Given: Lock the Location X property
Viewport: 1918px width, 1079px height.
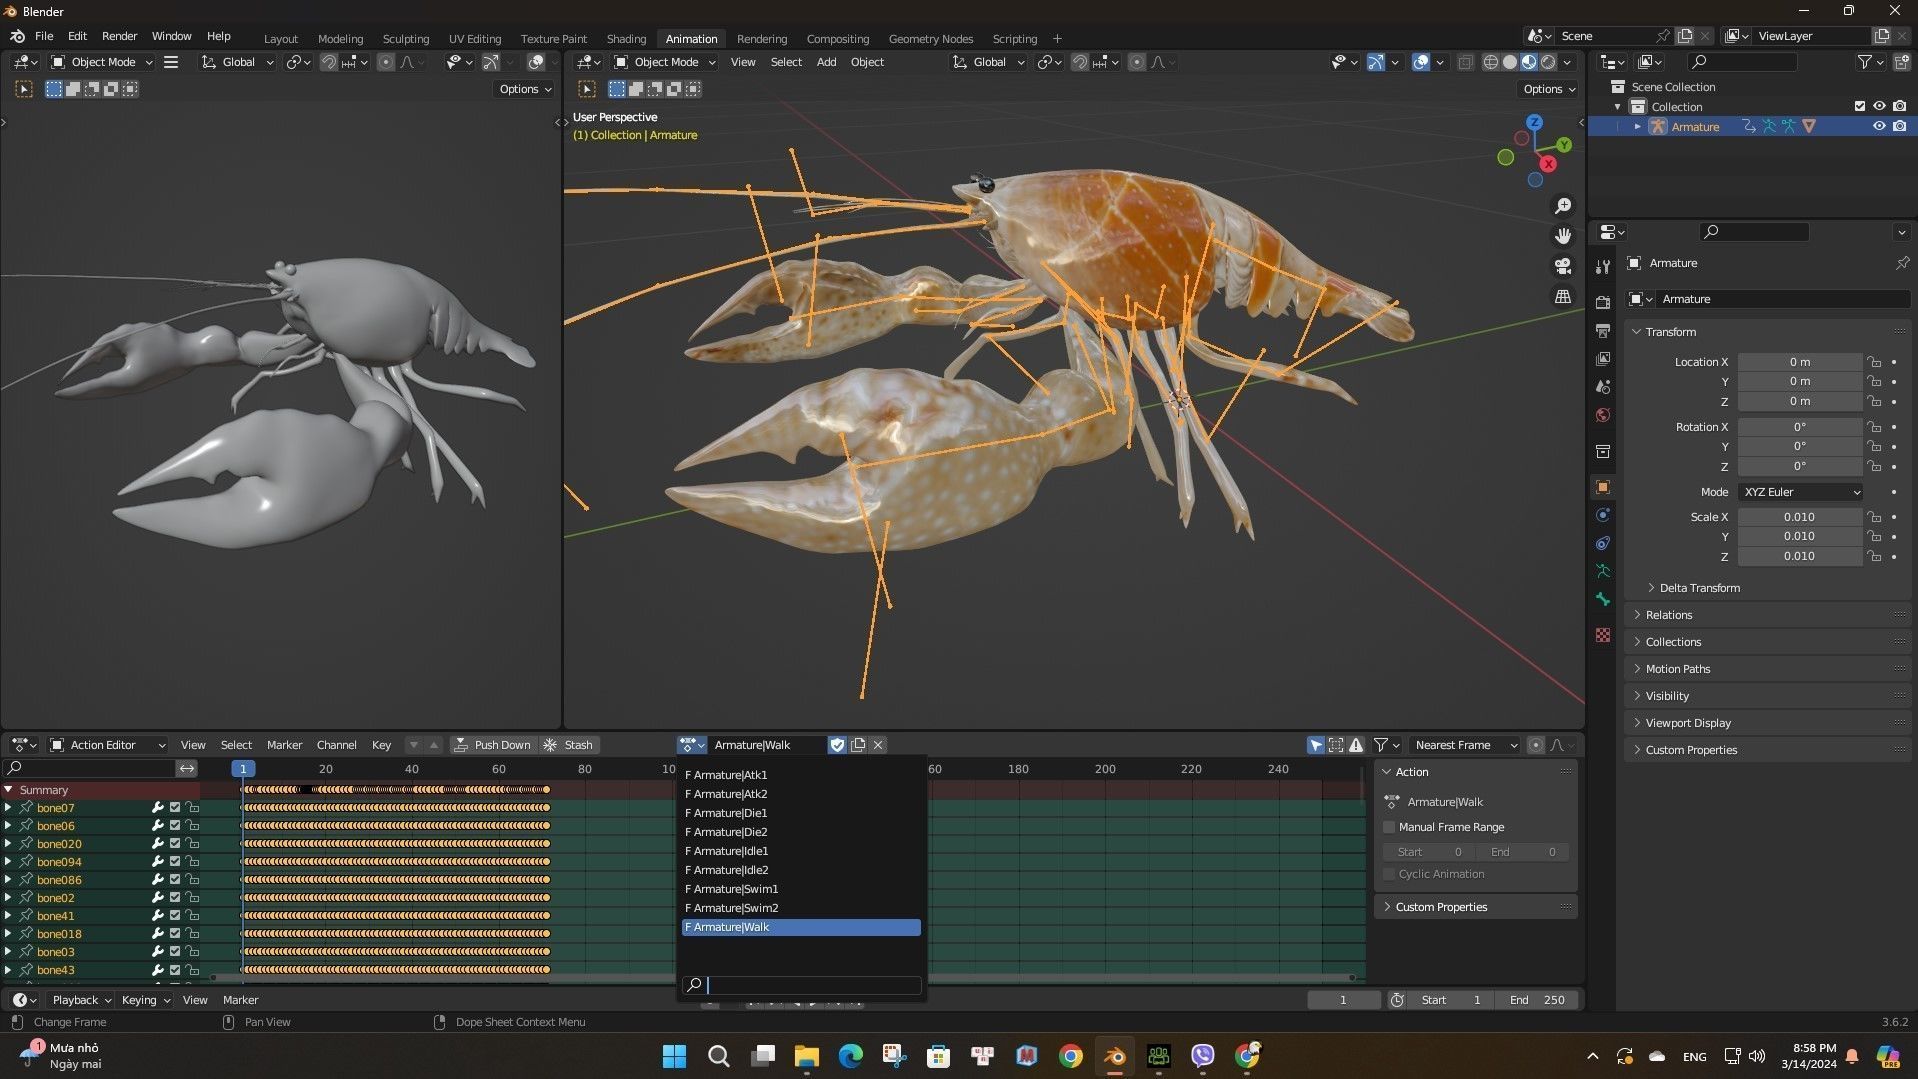Looking at the screenshot, I should [1874, 362].
